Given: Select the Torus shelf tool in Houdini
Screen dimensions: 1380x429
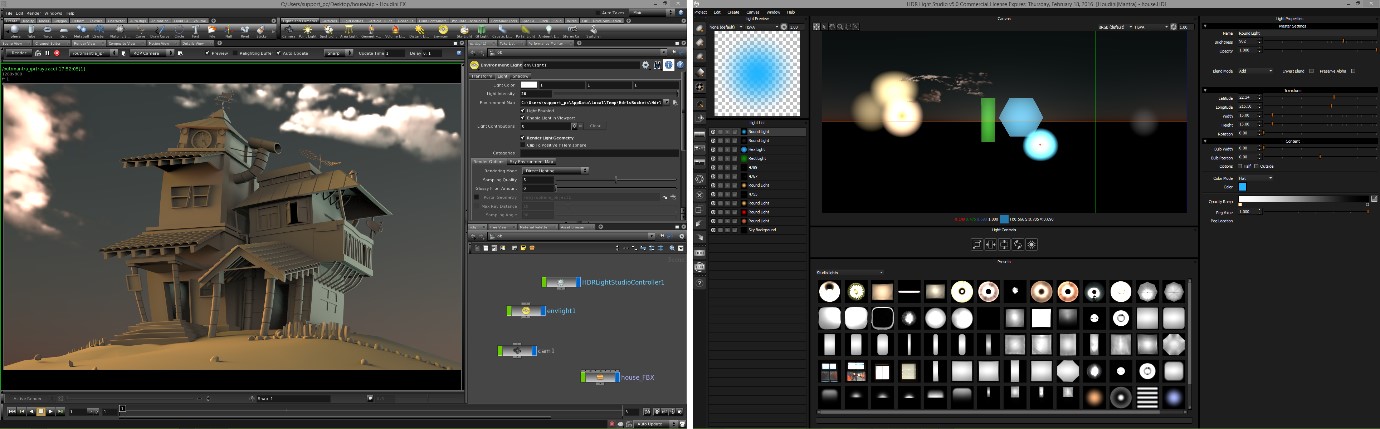Looking at the screenshot, I should pos(47,31).
